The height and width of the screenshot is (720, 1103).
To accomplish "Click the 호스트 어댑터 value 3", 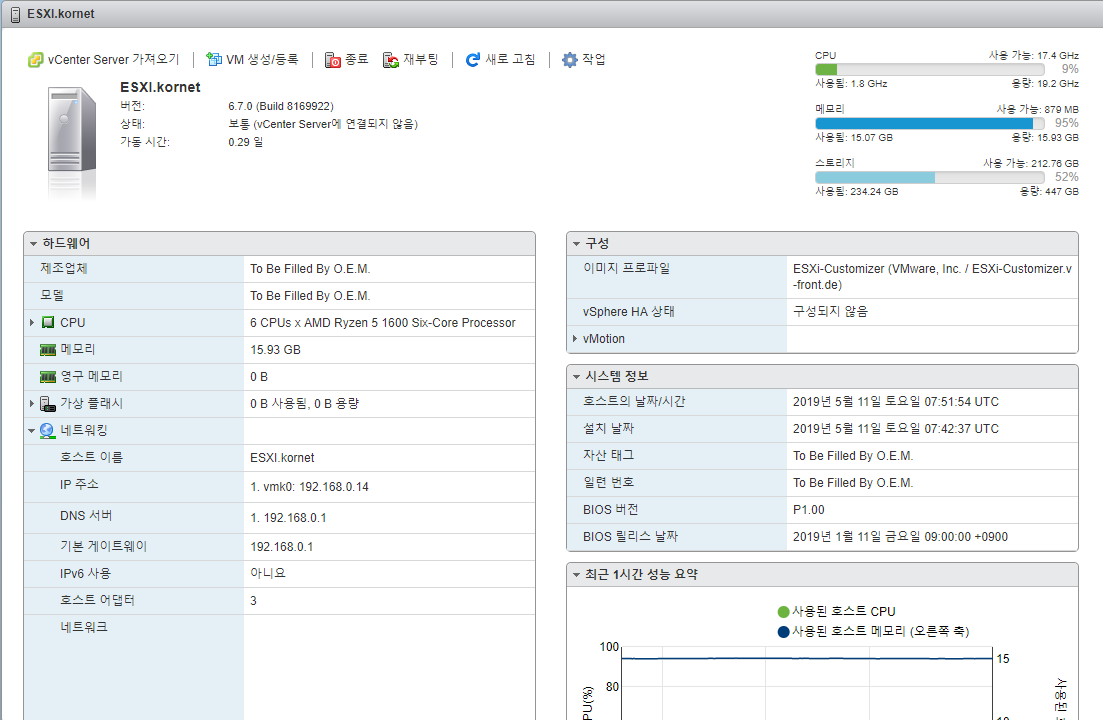I will coord(253,600).
